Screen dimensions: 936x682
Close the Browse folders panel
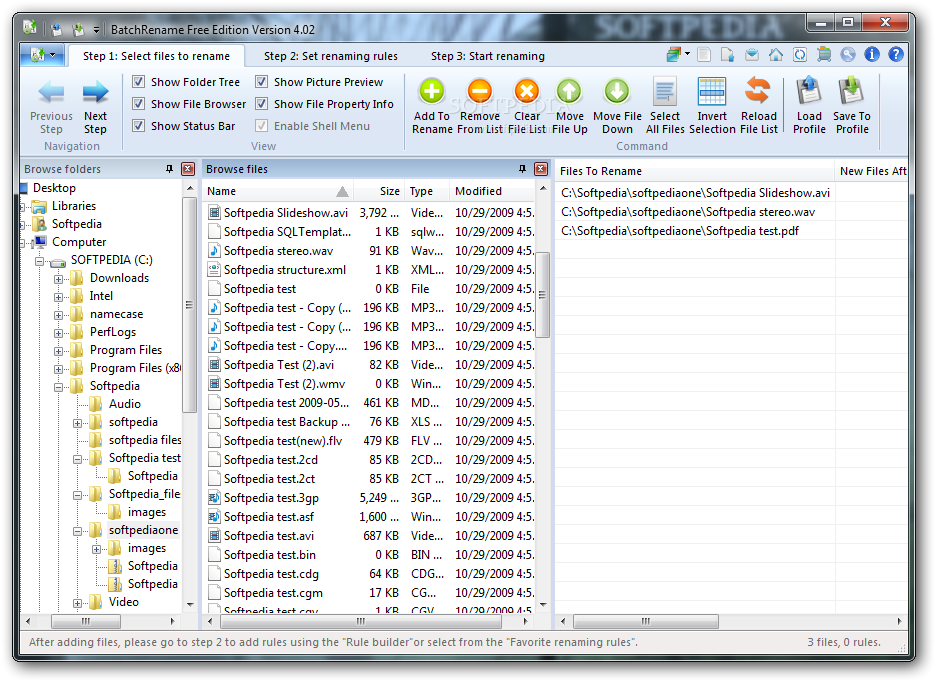[x=188, y=169]
